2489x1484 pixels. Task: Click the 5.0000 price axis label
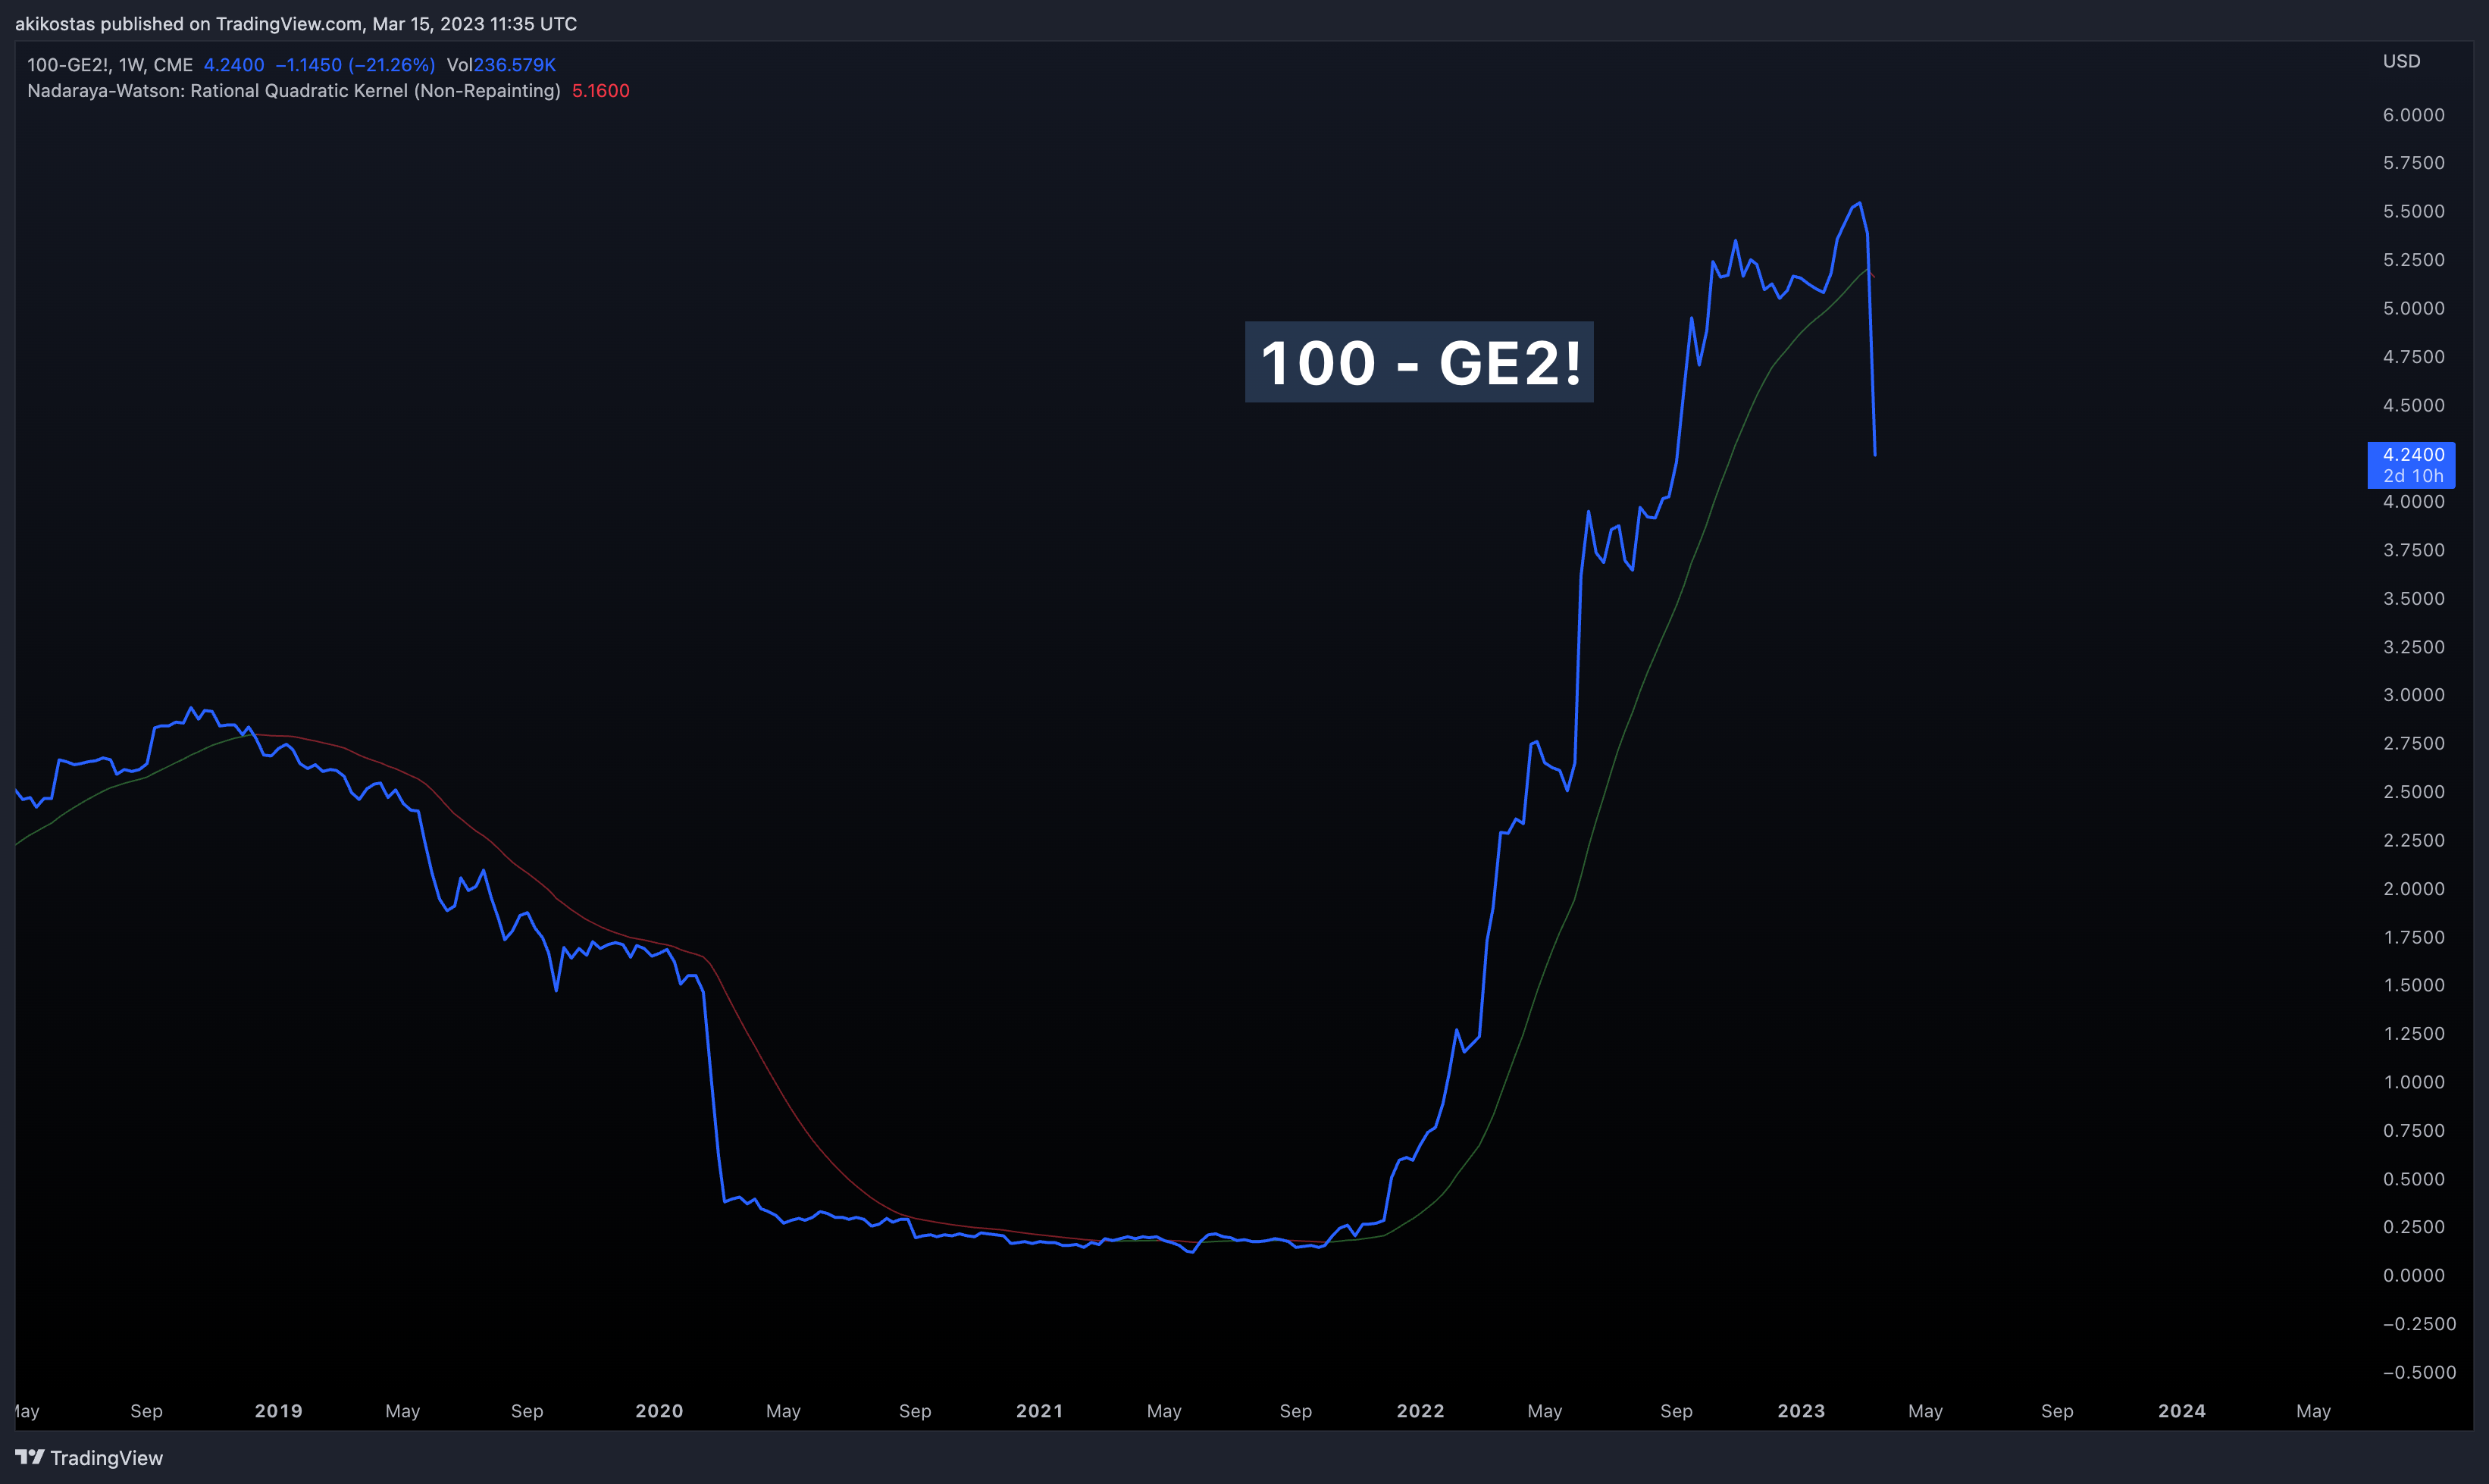pos(2413,308)
